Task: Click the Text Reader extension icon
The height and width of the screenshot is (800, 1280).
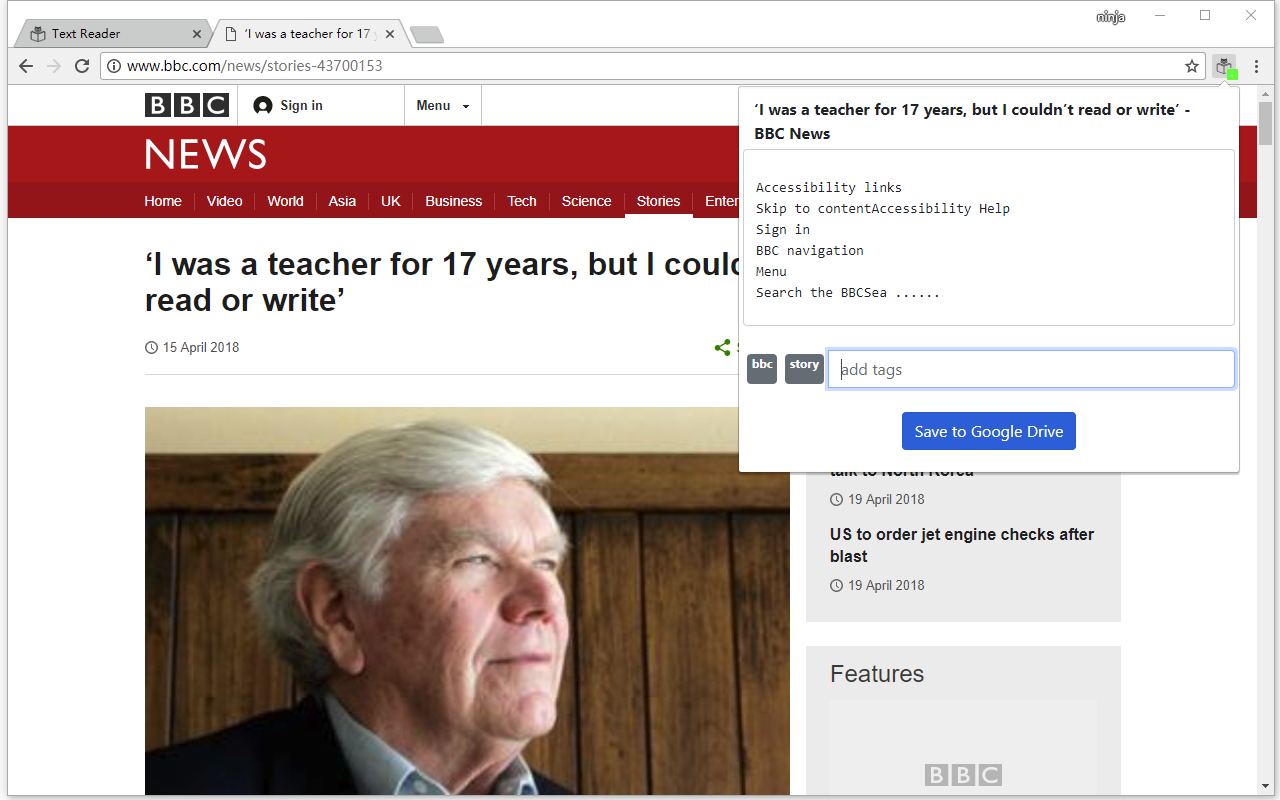Action: pos(1225,66)
